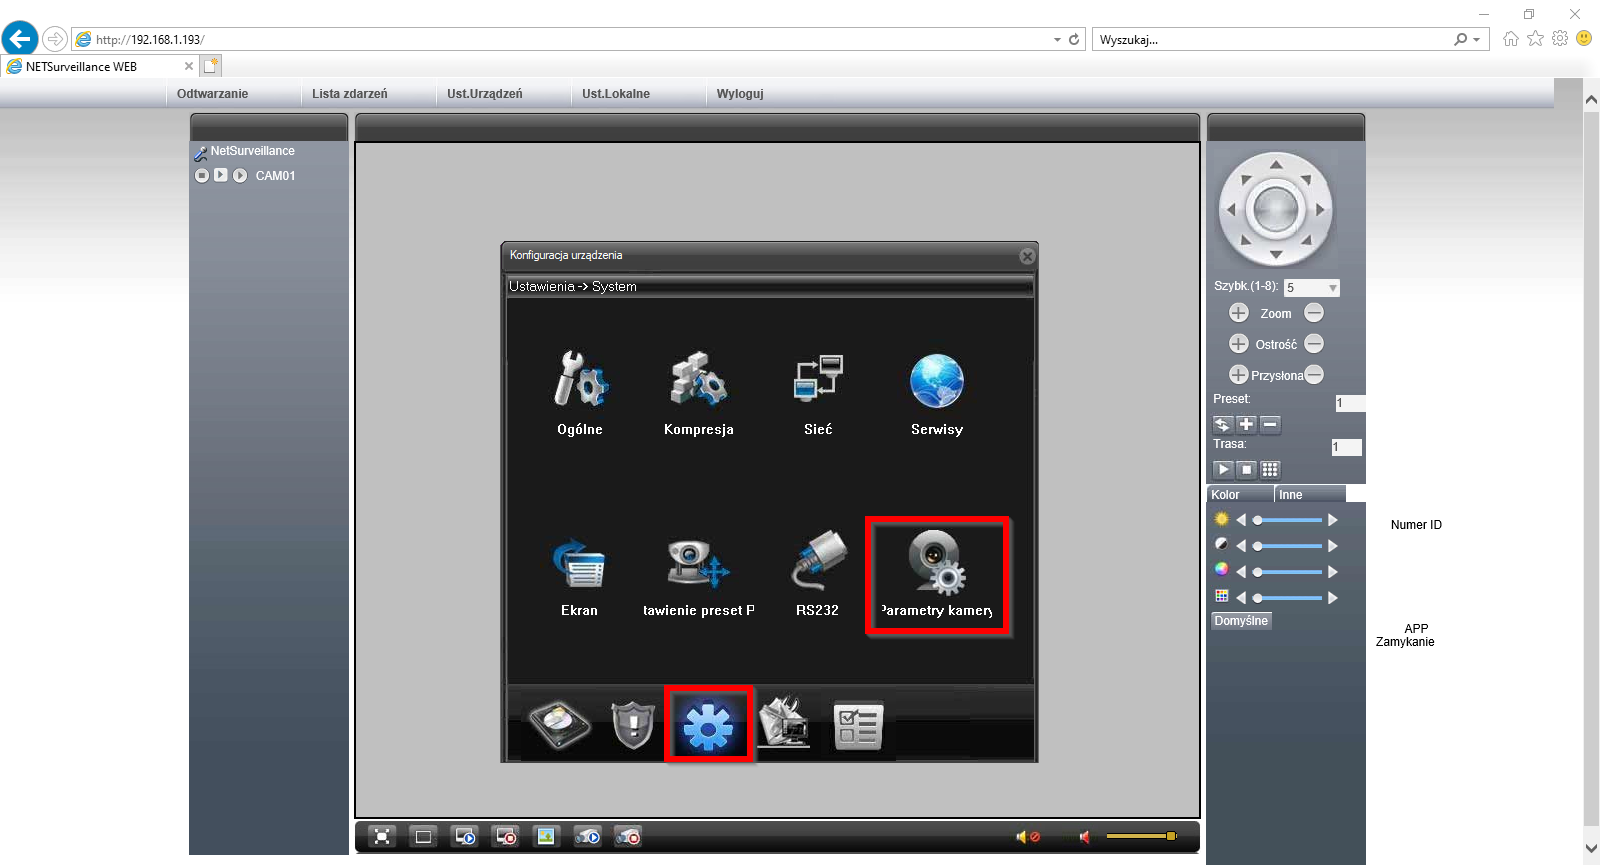Expand the Szybk.(1-8) speed dropdown
Image resolution: width=1600 pixels, height=865 pixels.
1333,288
